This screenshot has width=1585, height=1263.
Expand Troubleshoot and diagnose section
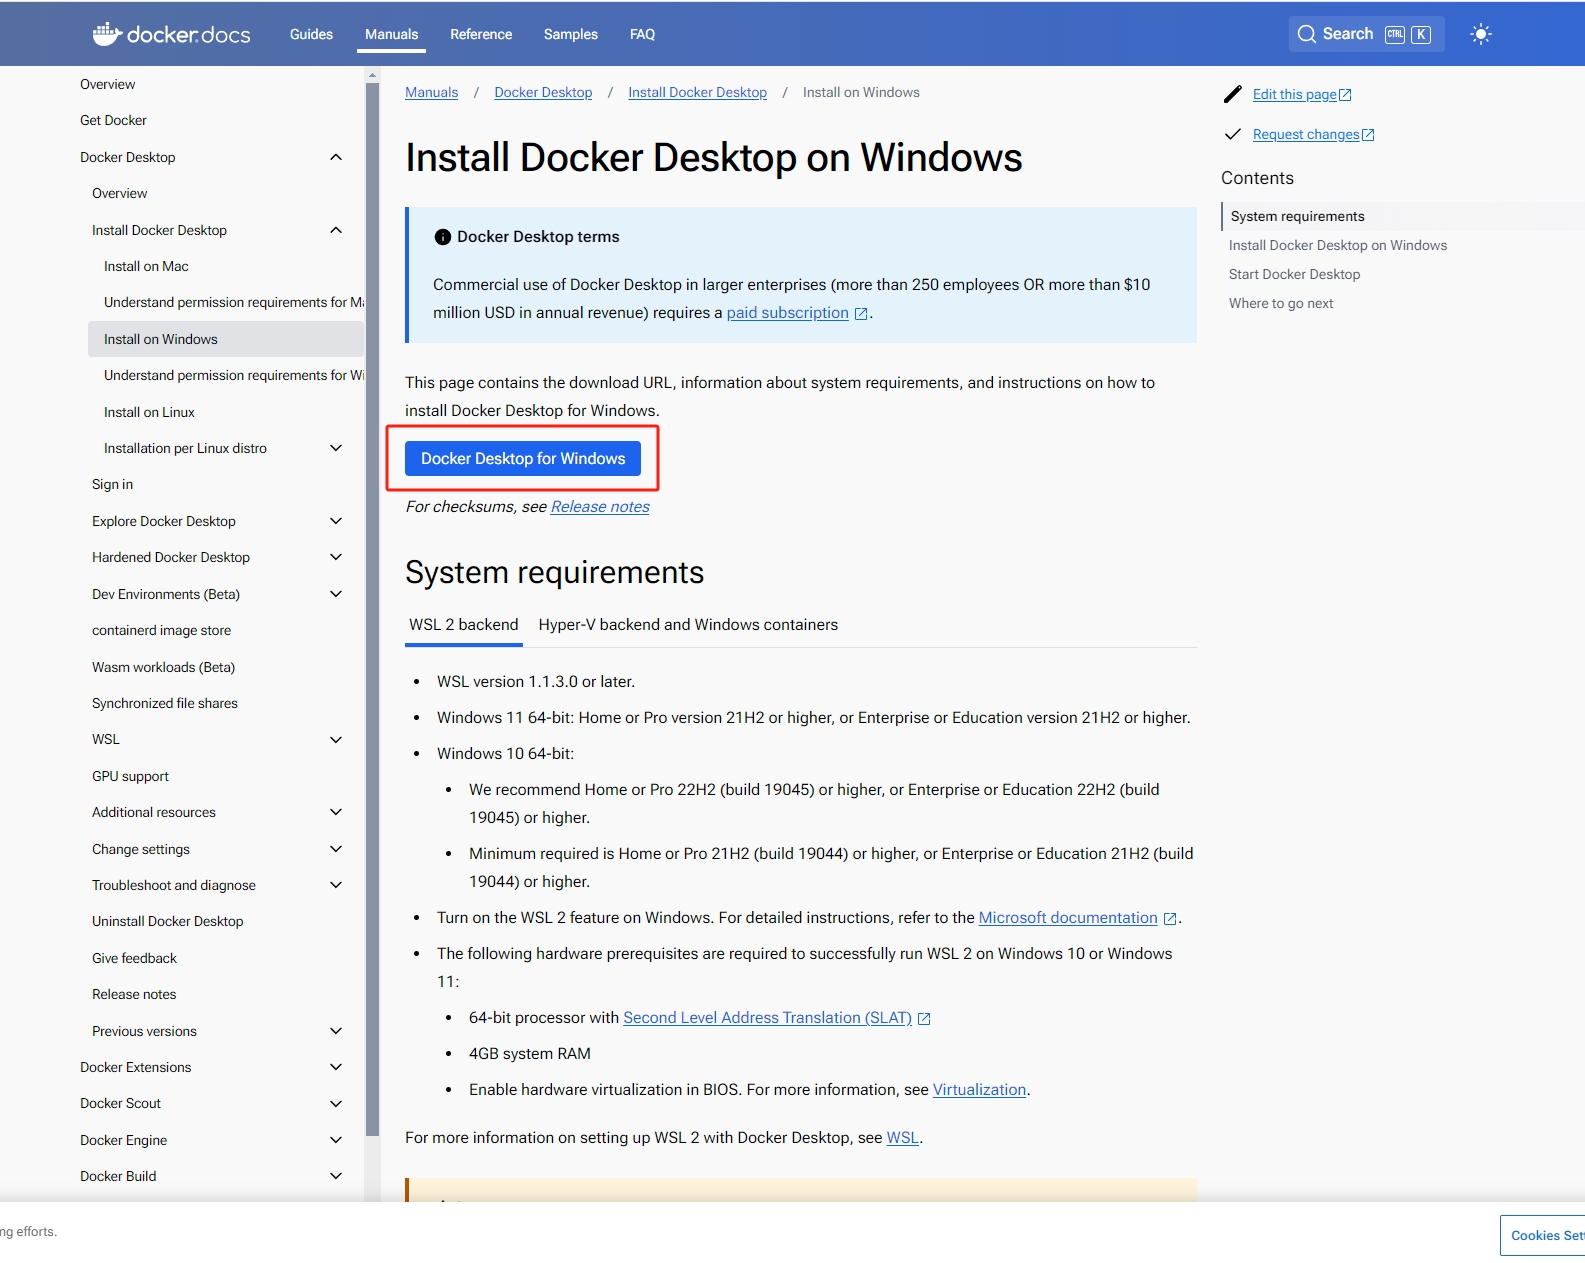point(336,885)
